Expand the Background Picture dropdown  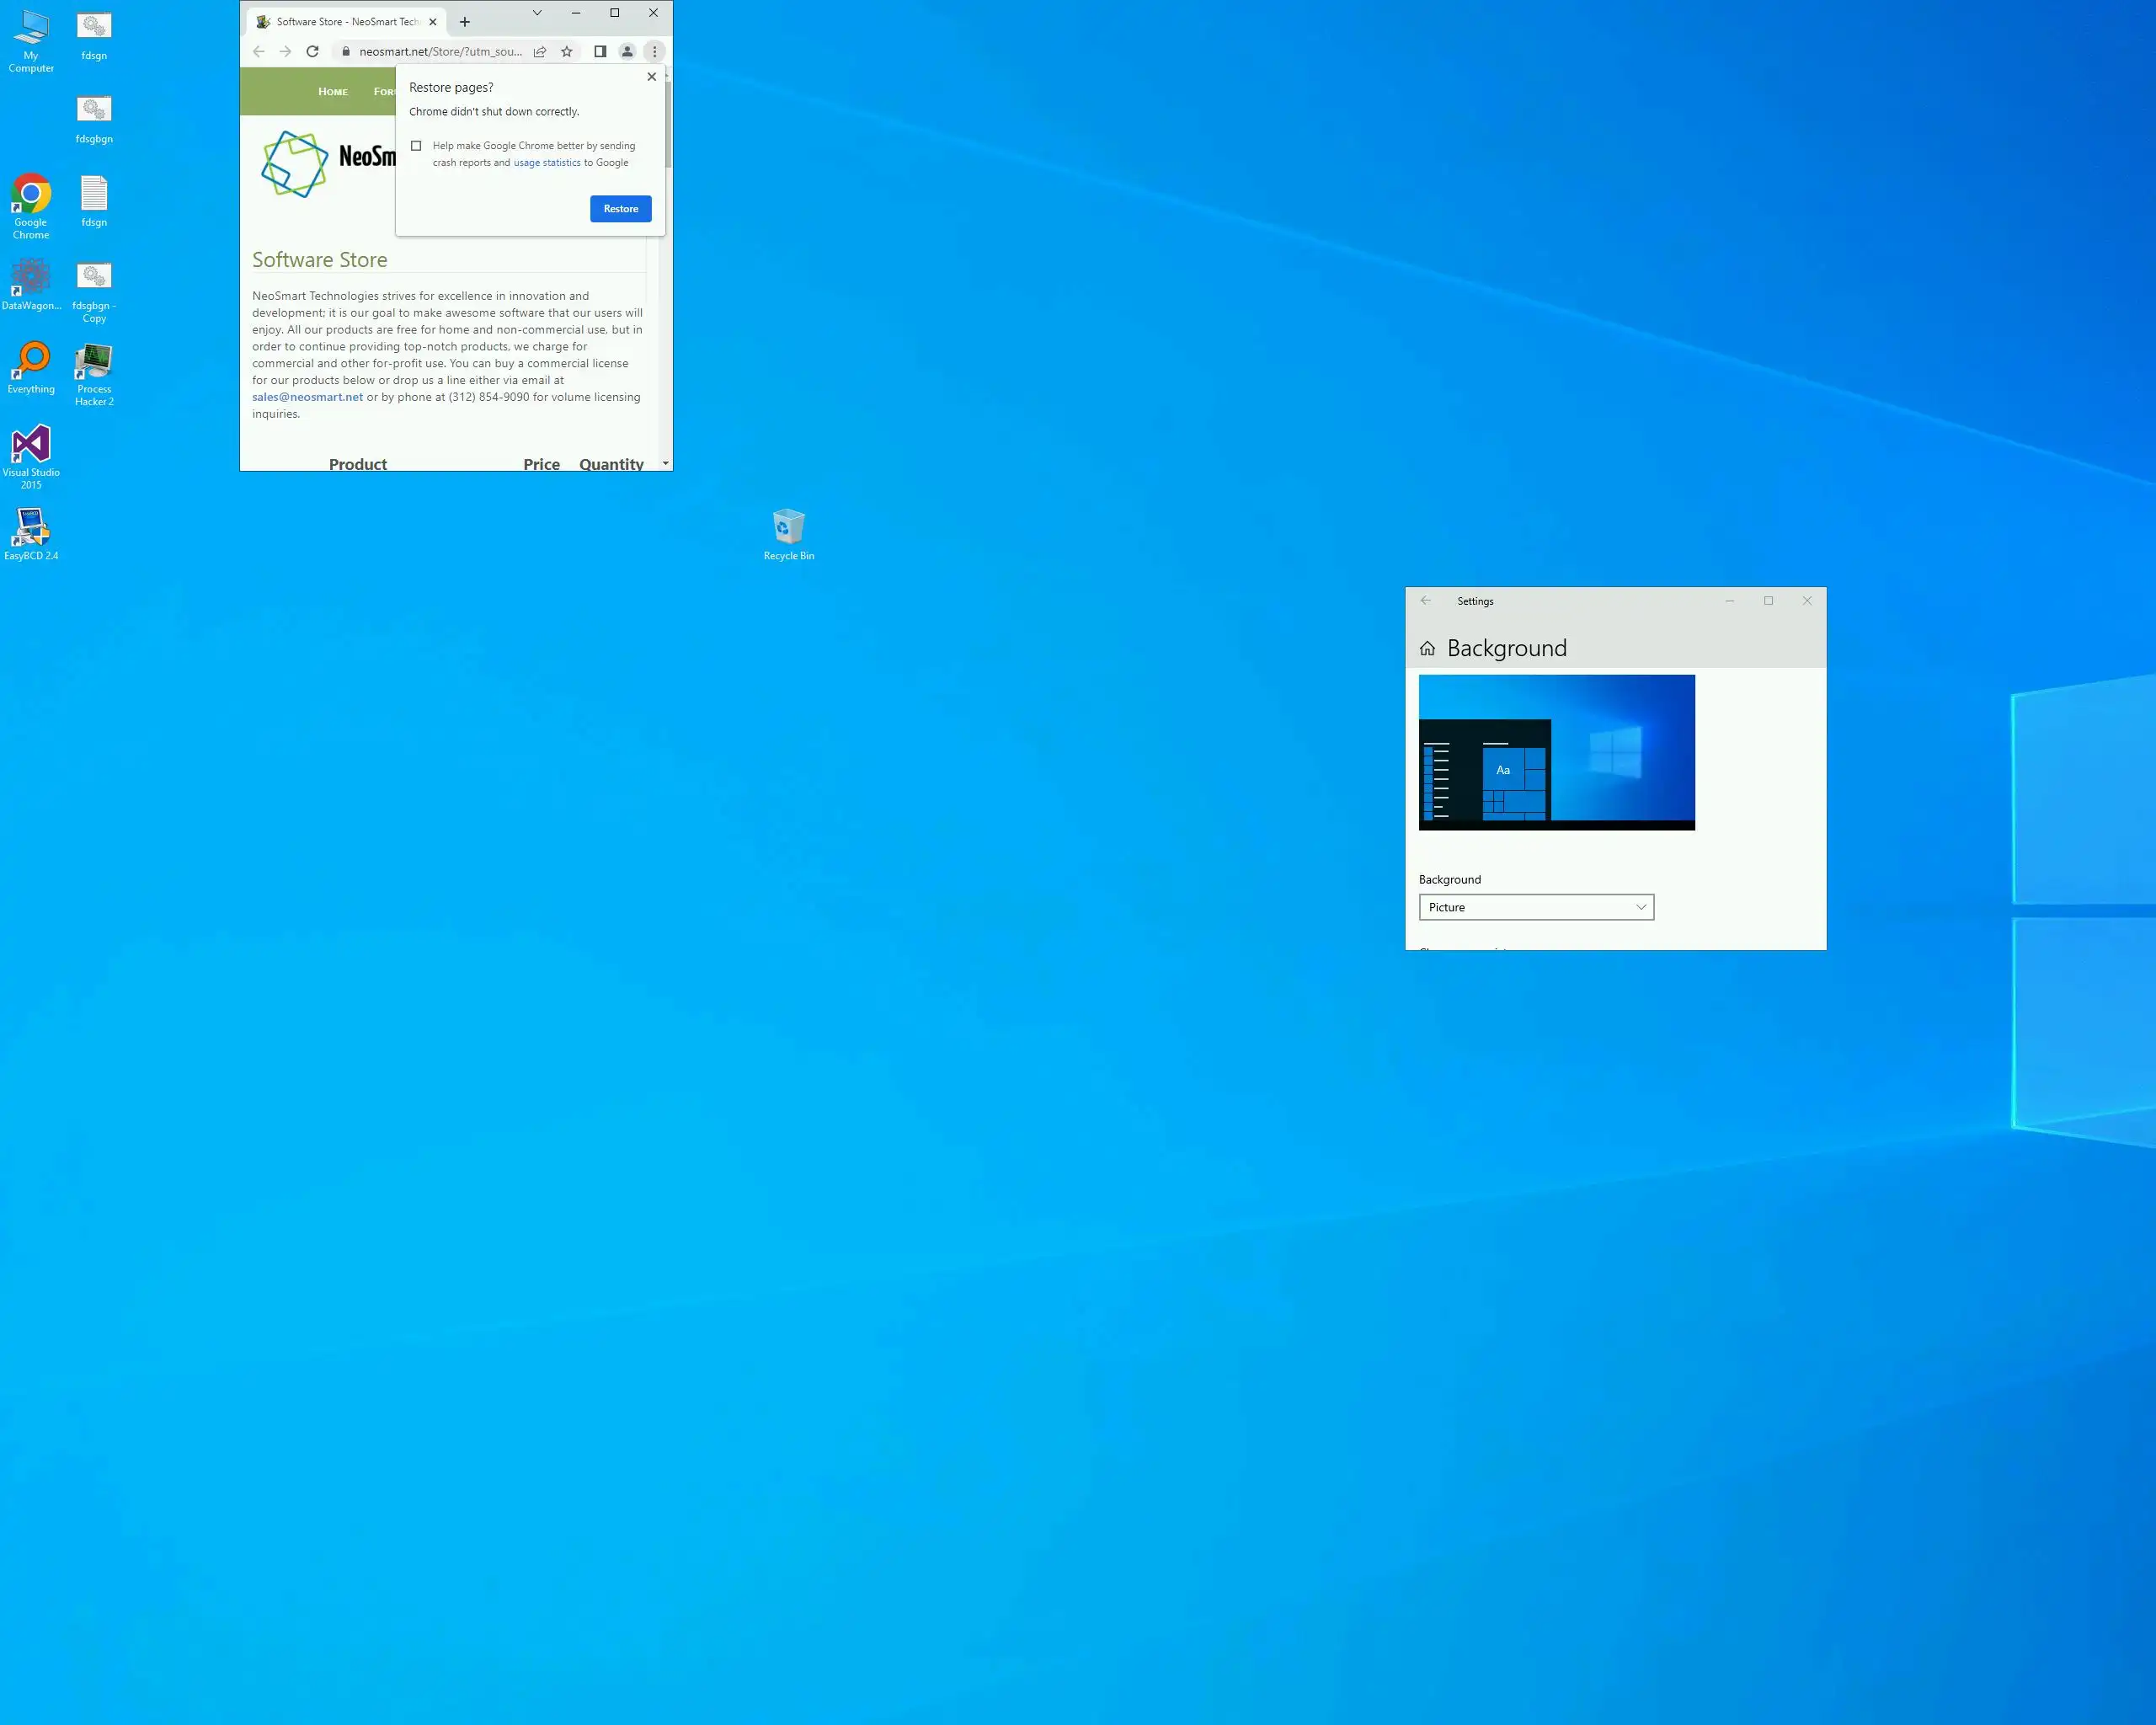pyautogui.click(x=1536, y=907)
